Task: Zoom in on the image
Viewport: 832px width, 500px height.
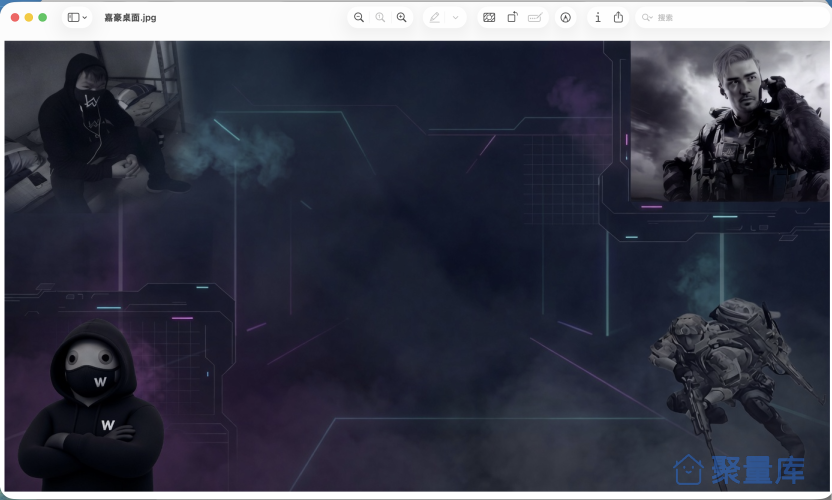Action: [402, 18]
